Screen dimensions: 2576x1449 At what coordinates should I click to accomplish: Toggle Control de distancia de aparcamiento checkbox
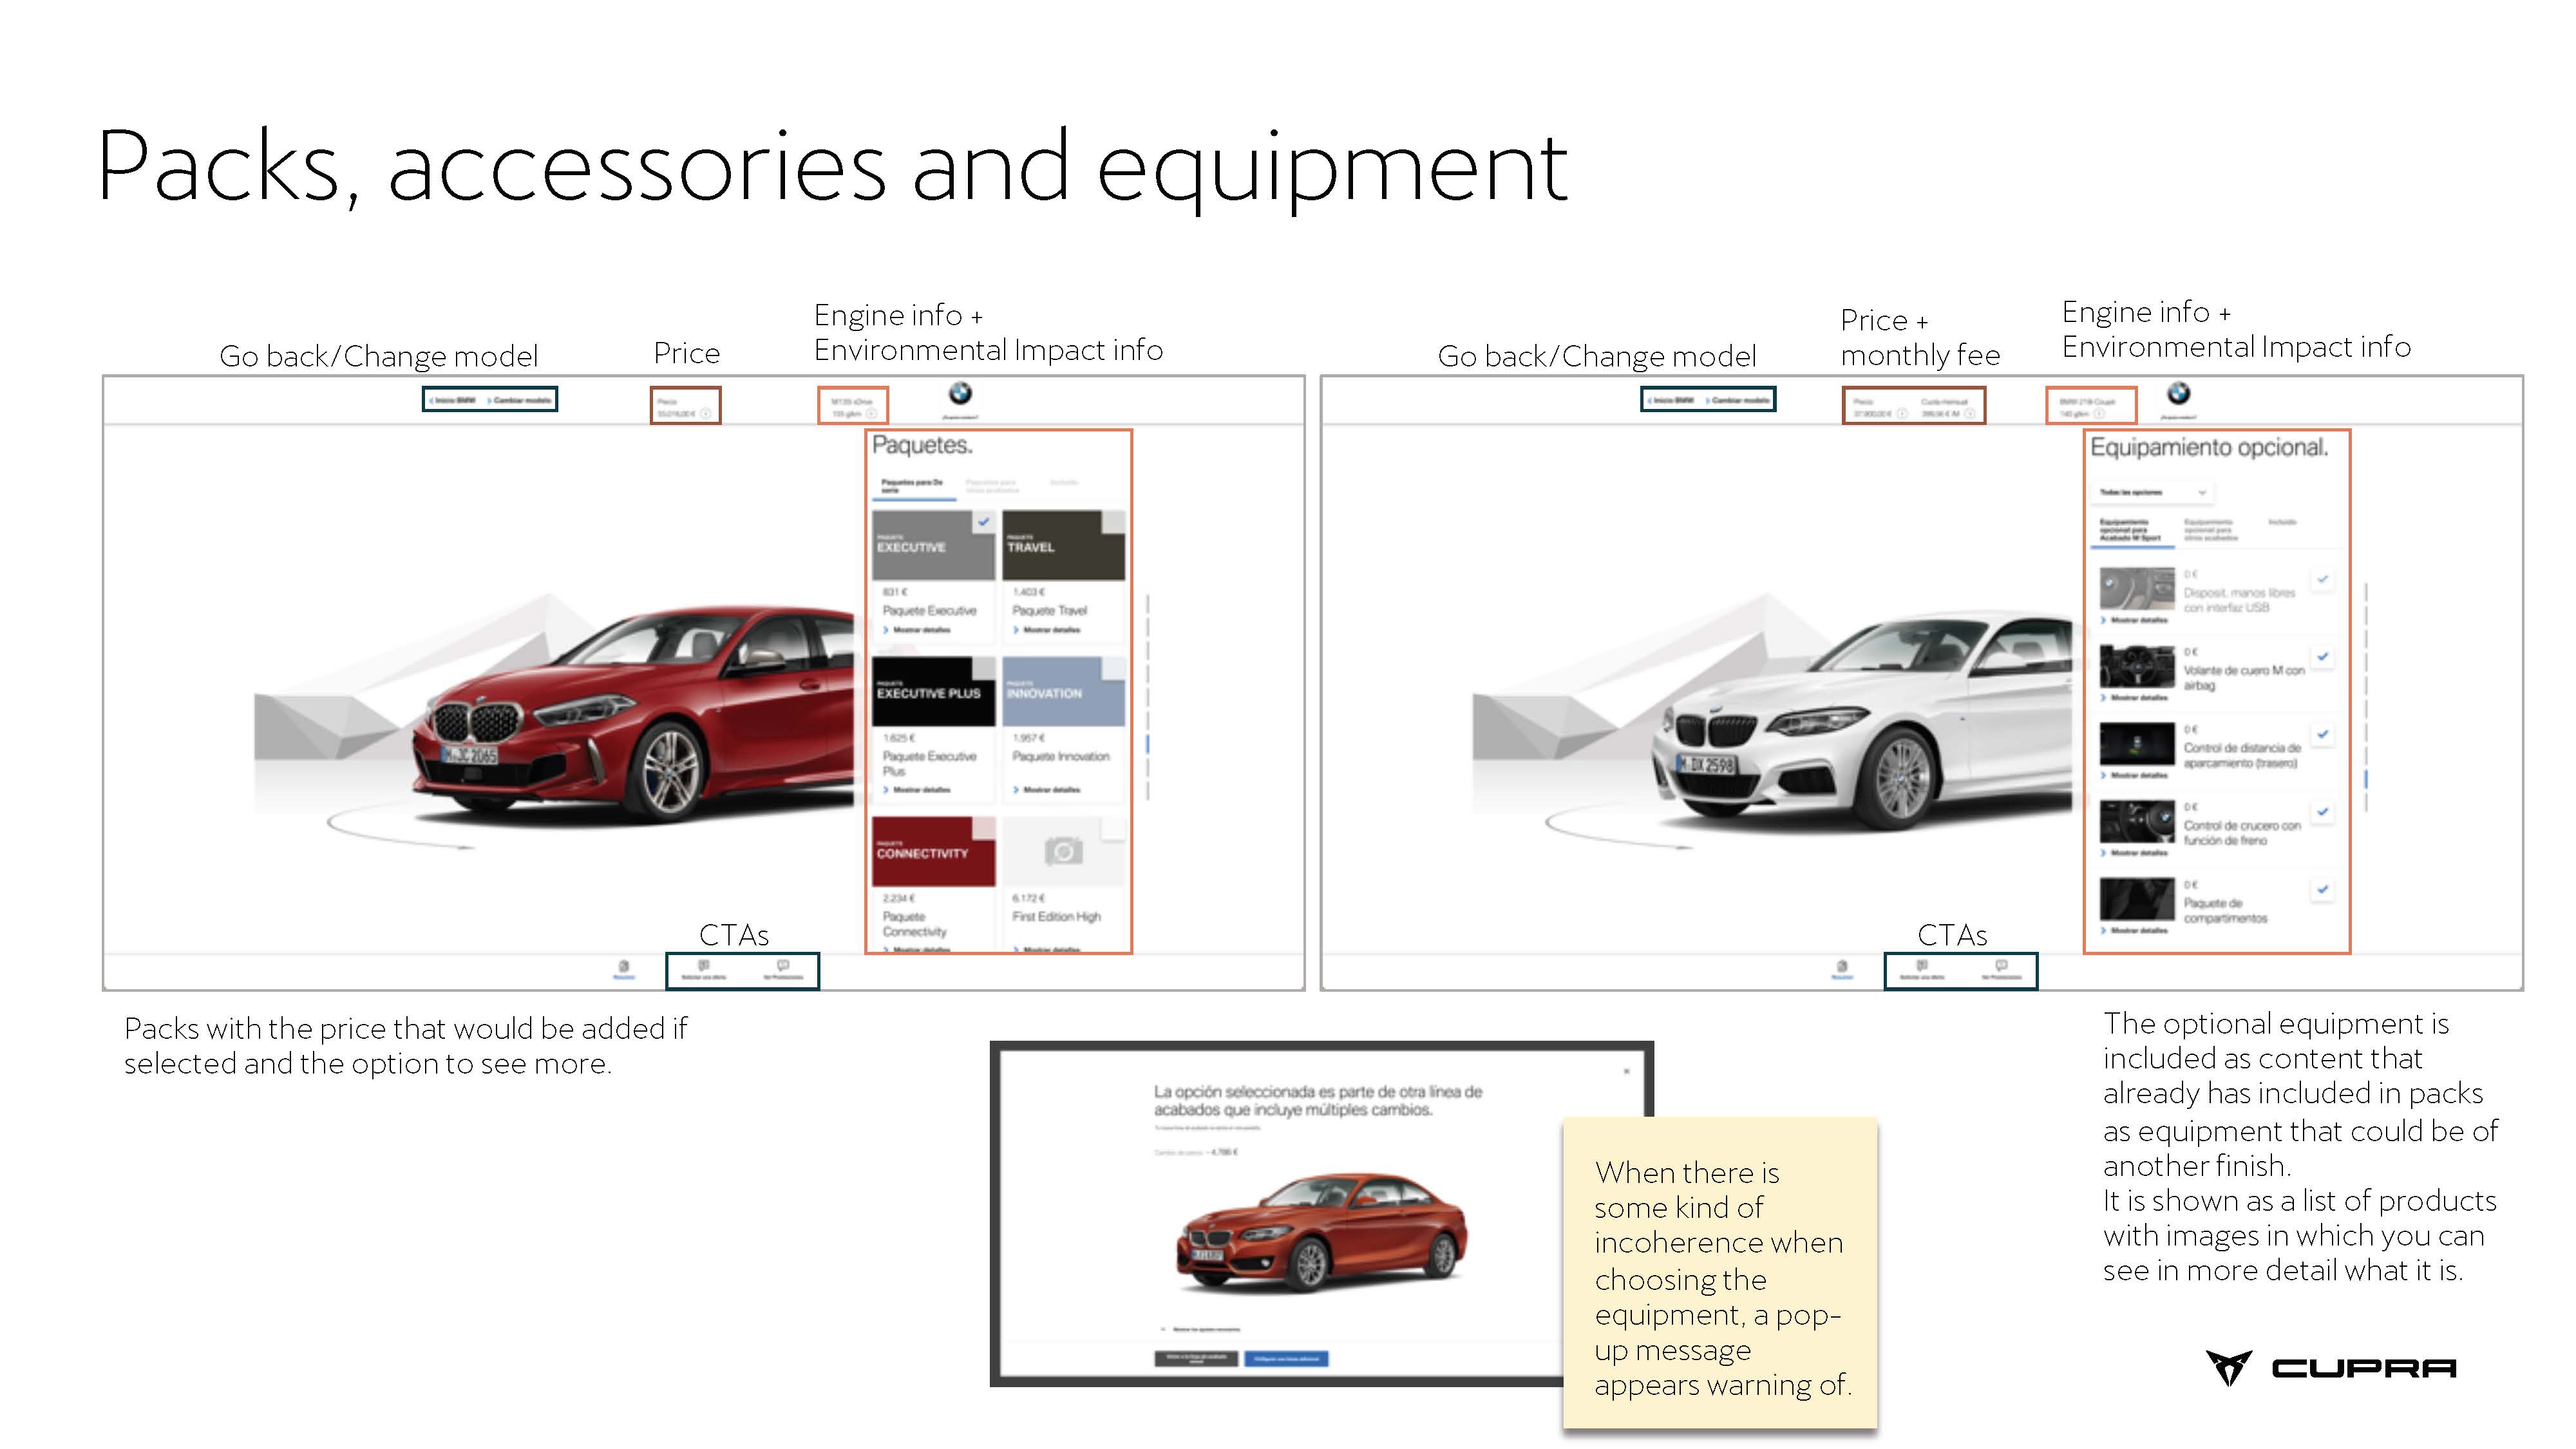click(2323, 734)
